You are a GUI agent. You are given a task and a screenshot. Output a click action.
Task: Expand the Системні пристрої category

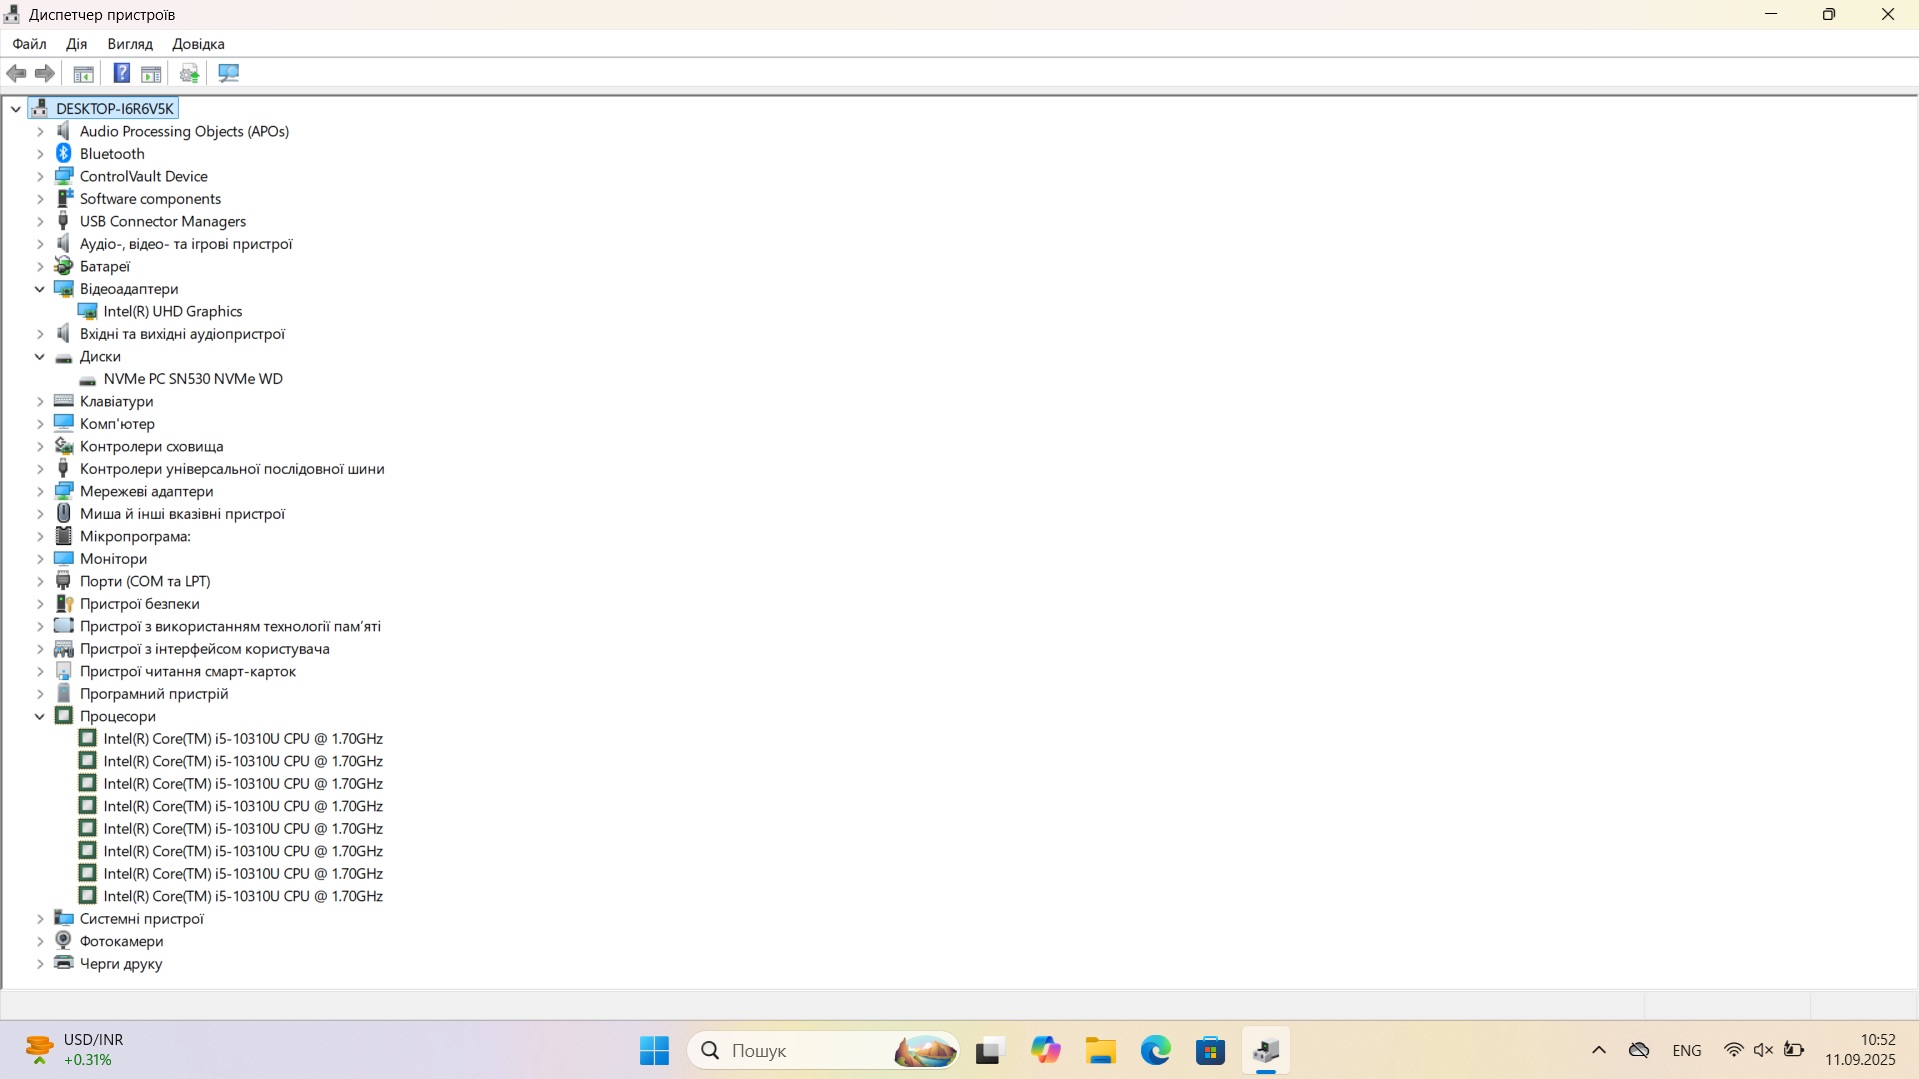pos(40,919)
